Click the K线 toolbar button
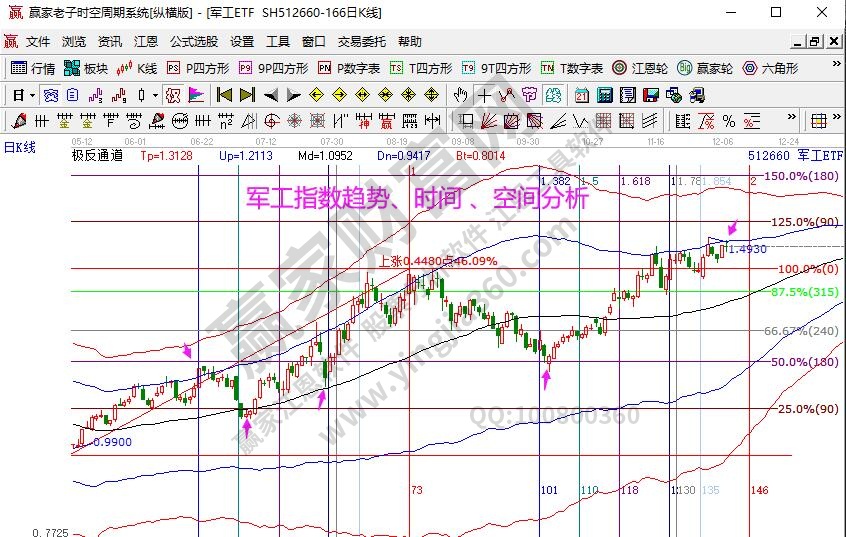The image size is (846, 537). 137,69
